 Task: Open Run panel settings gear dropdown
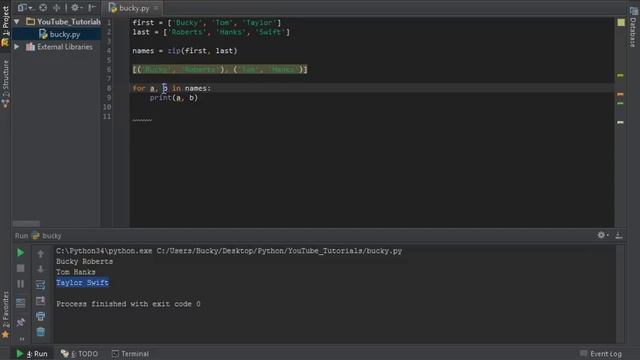point(603,235)
